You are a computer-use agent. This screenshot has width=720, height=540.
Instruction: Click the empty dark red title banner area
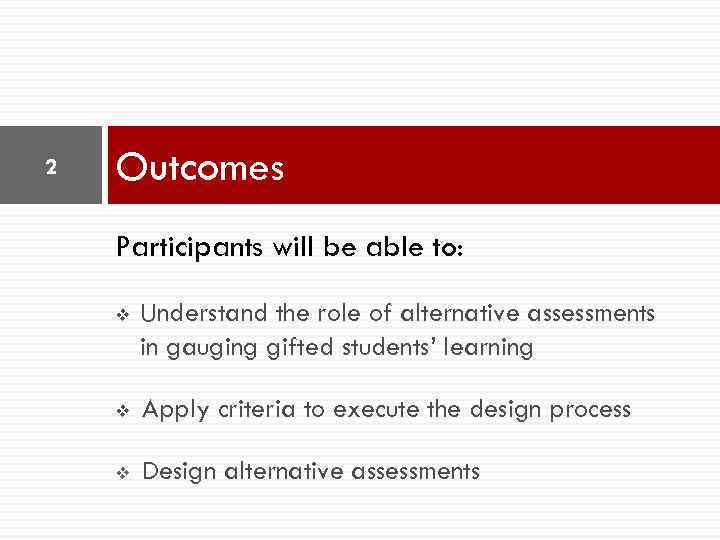point(500,166)
